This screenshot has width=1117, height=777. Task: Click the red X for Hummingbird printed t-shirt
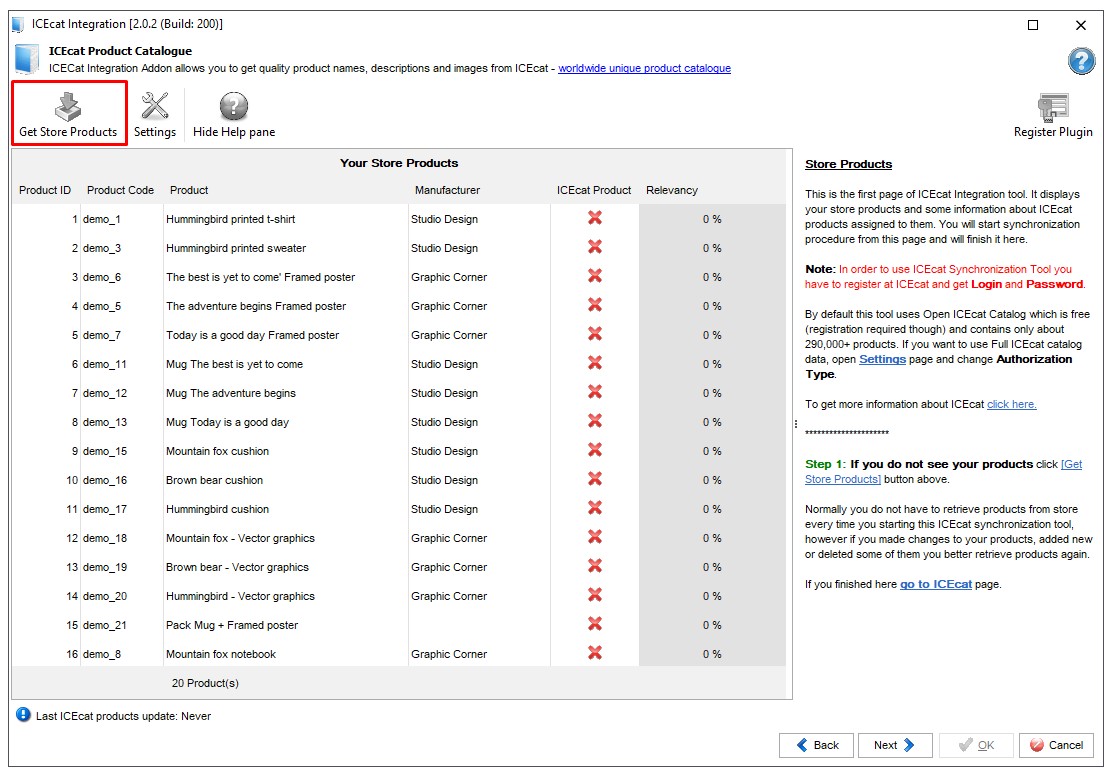tap(595, 218)
